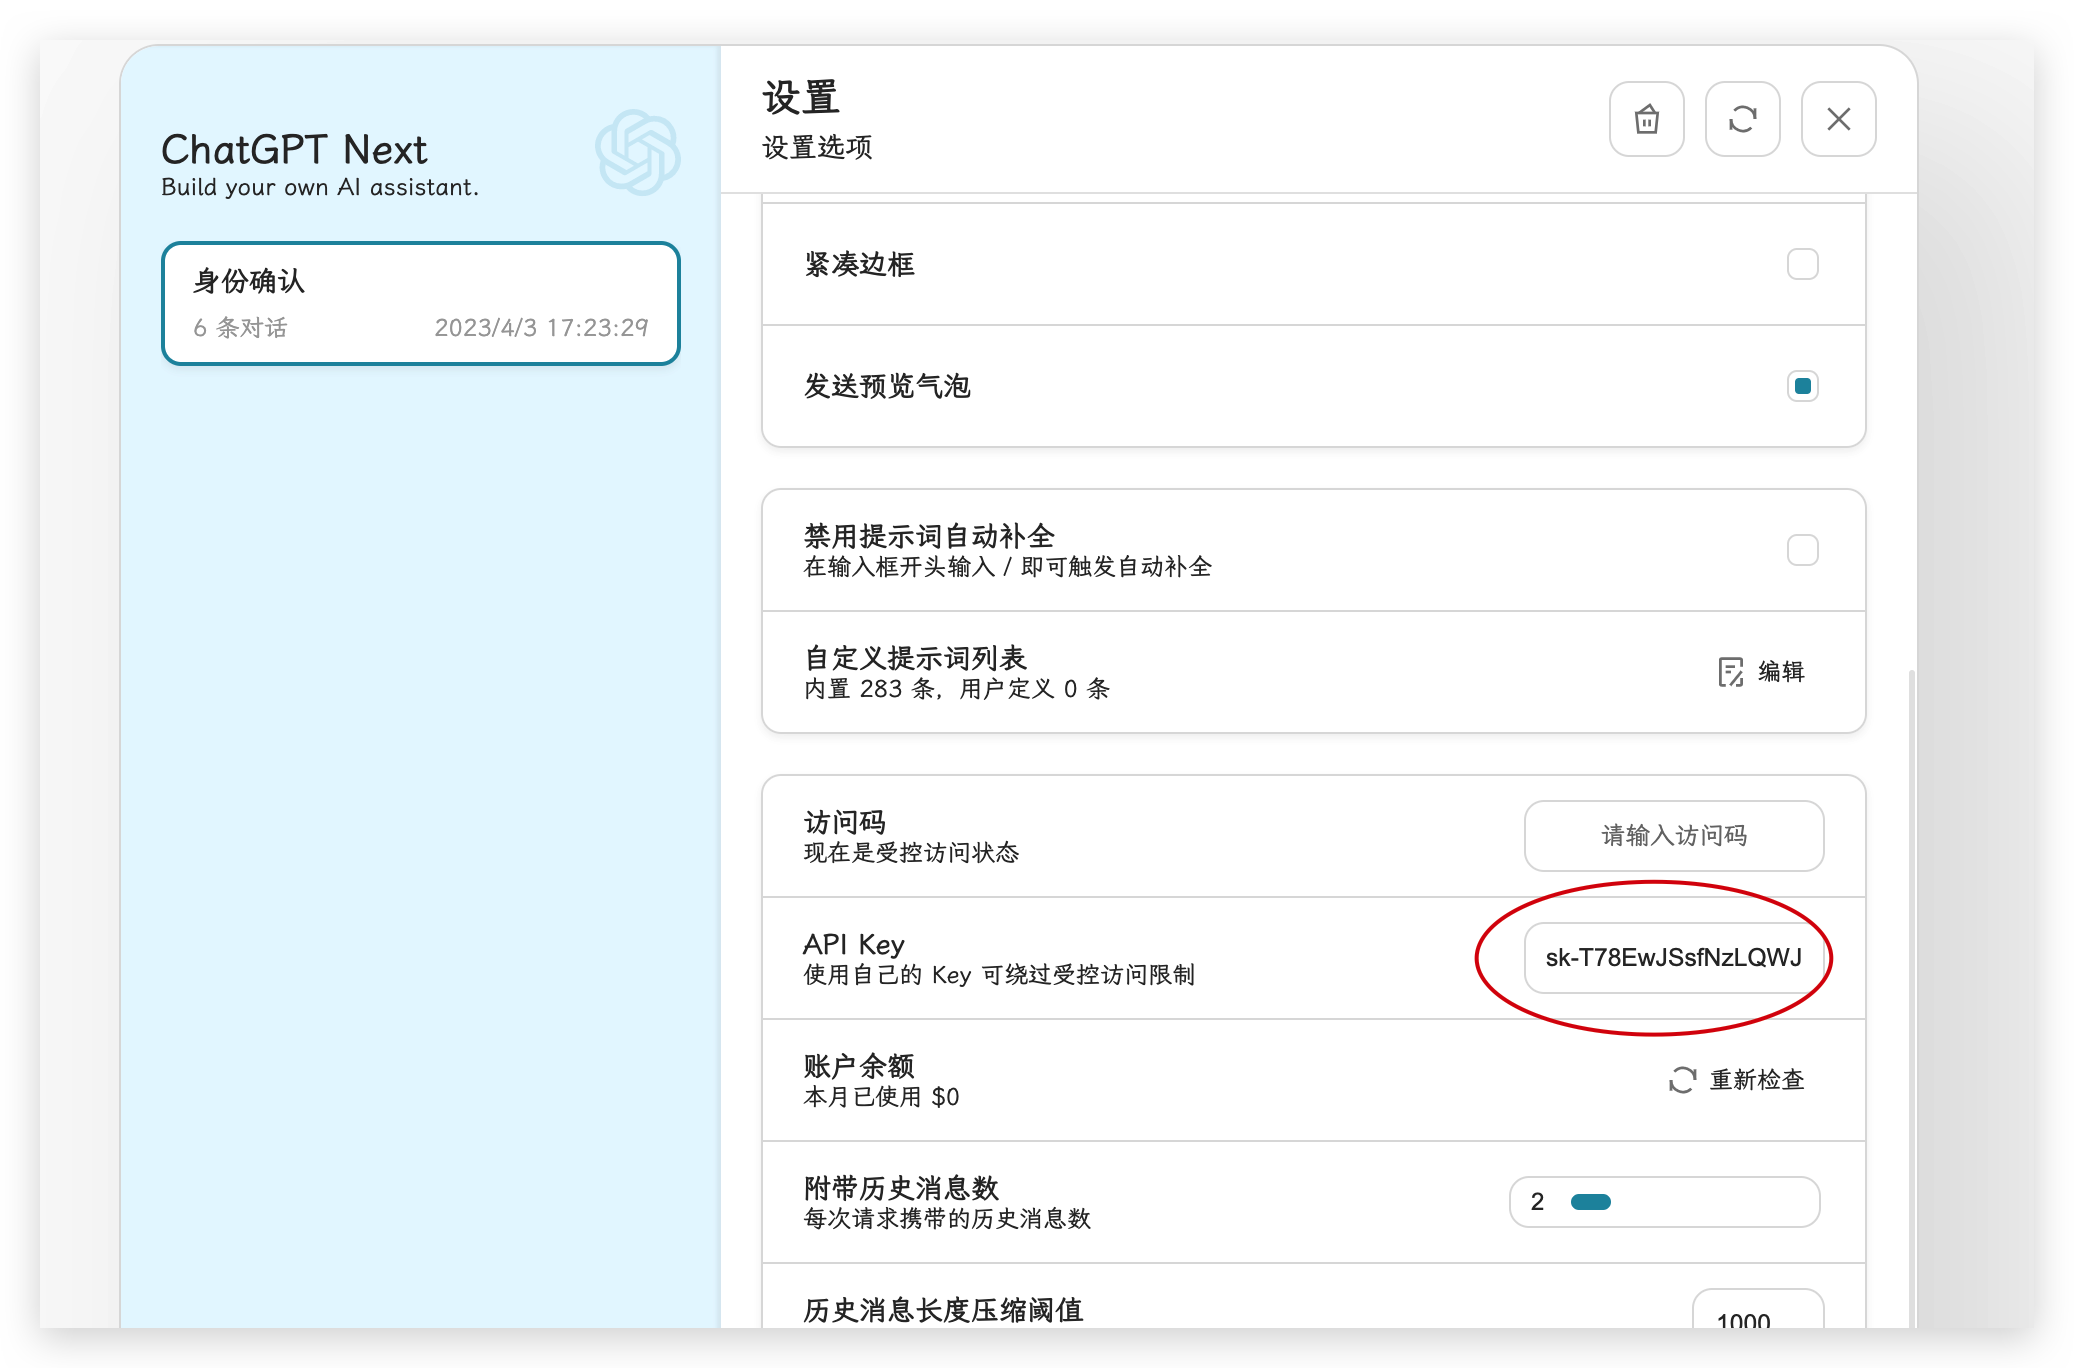Click 重新检查 to recheck account balance
The image size is (2074, 1368).
coord(1756,1080)
